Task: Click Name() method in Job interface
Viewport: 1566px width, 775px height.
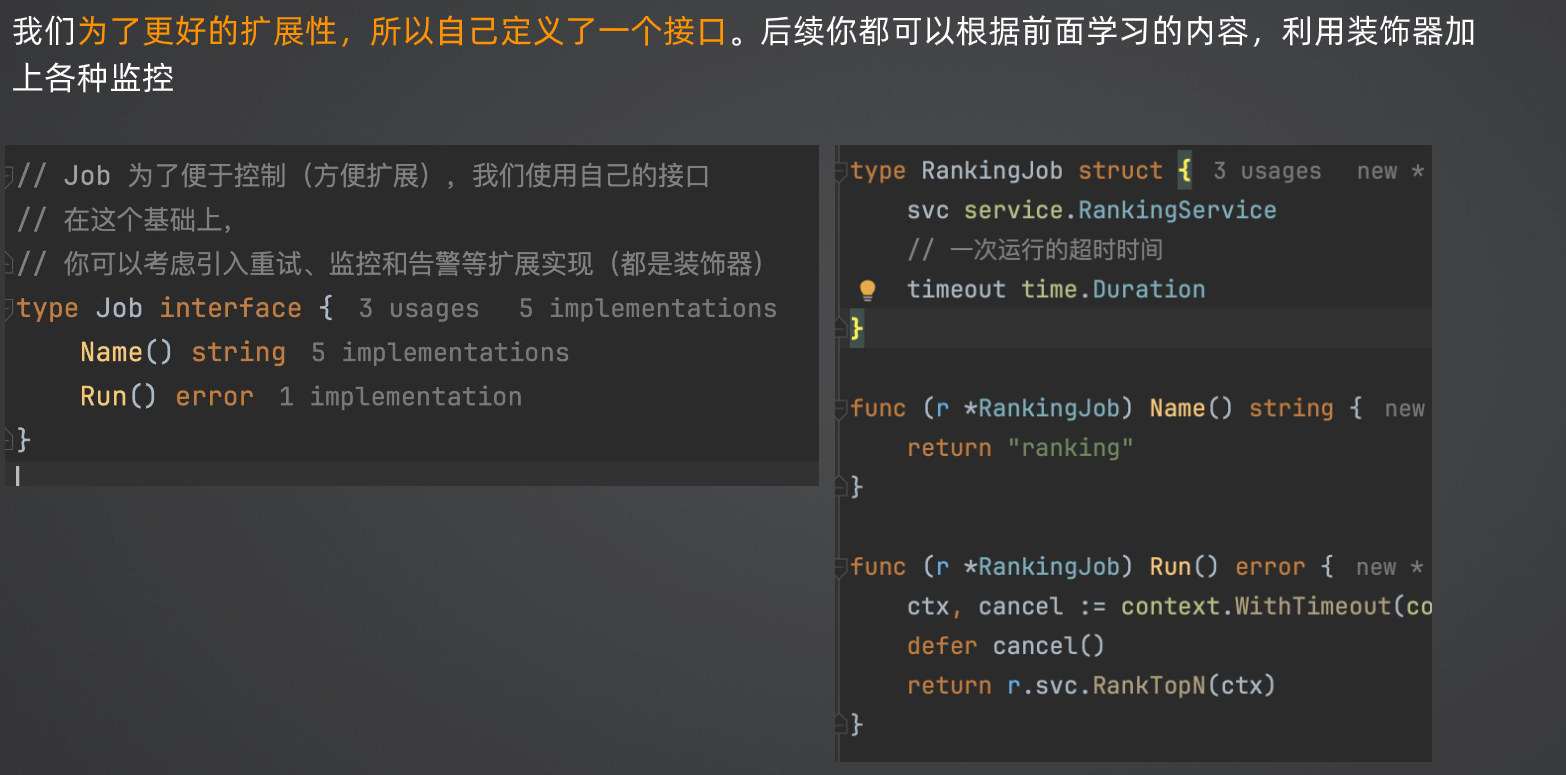Action: [x=127, y=352]
